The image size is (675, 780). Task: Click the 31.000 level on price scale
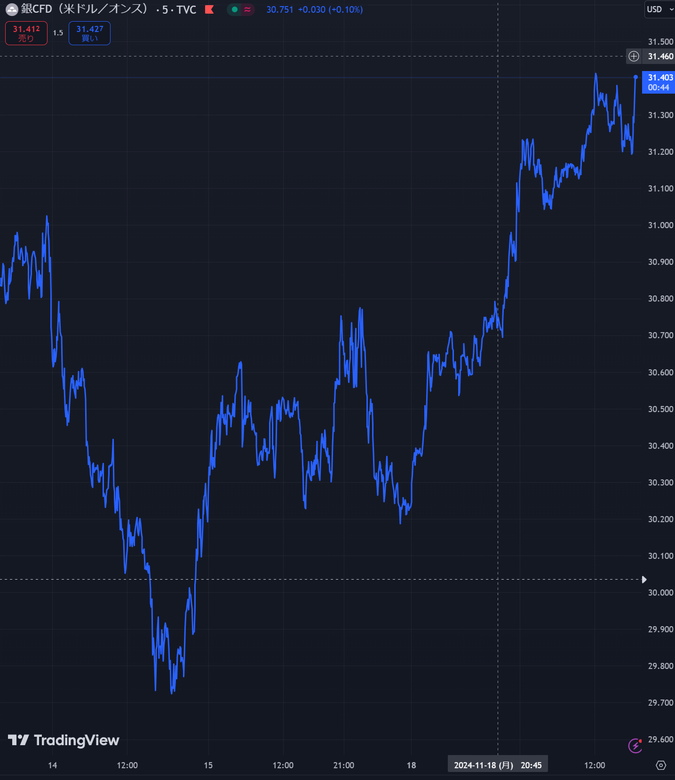click(x=659, y=225)
